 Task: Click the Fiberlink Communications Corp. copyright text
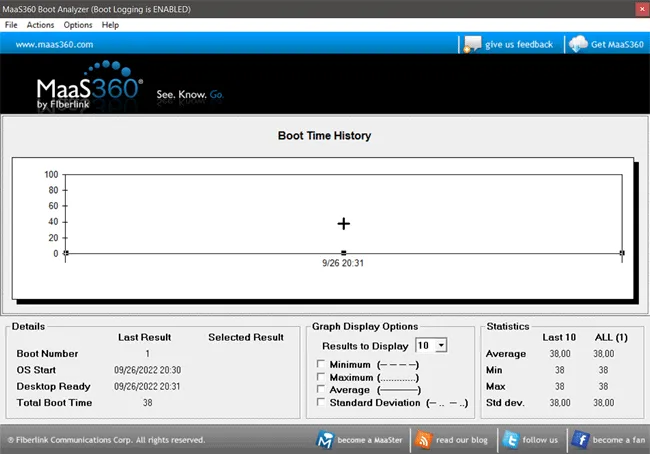pyautogui.click(x=106, y=440)
